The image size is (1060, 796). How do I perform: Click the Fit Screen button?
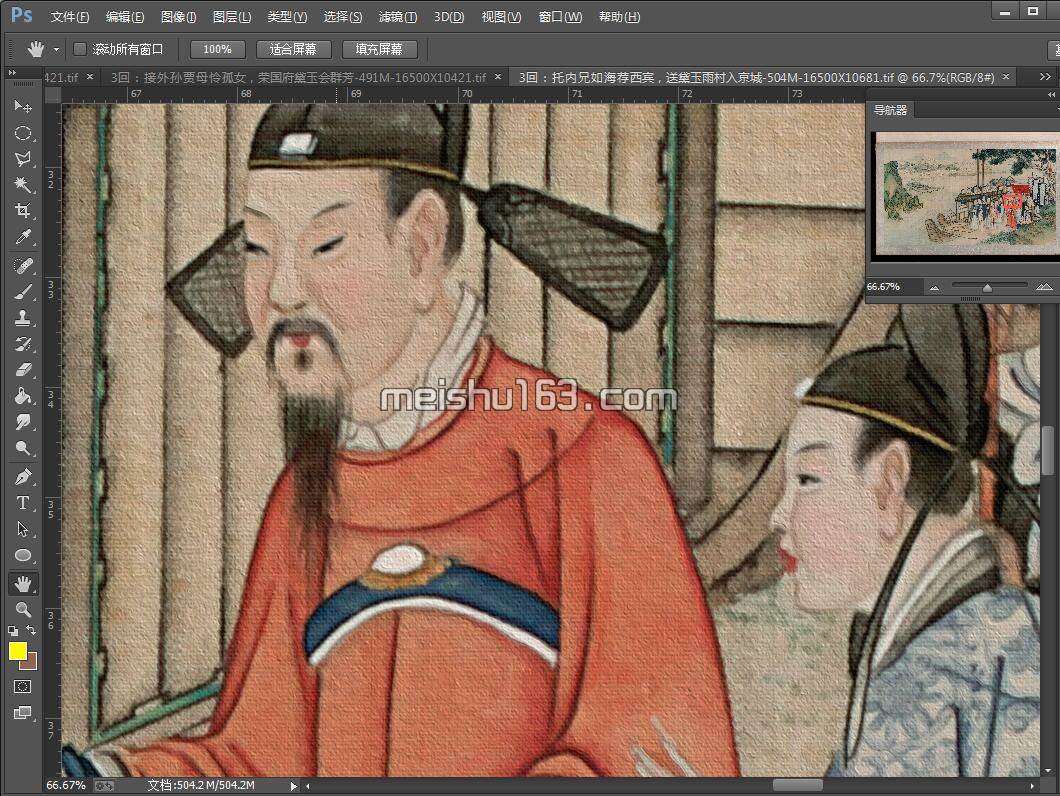point(293,49)
